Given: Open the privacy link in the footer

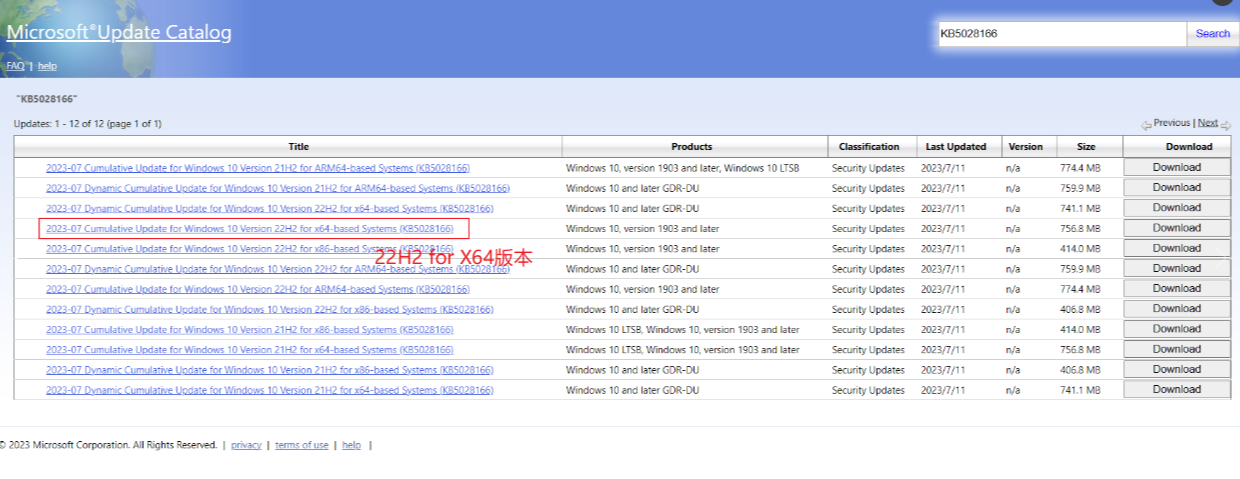Looking at the screenshot, I should [x=246, y=445].
